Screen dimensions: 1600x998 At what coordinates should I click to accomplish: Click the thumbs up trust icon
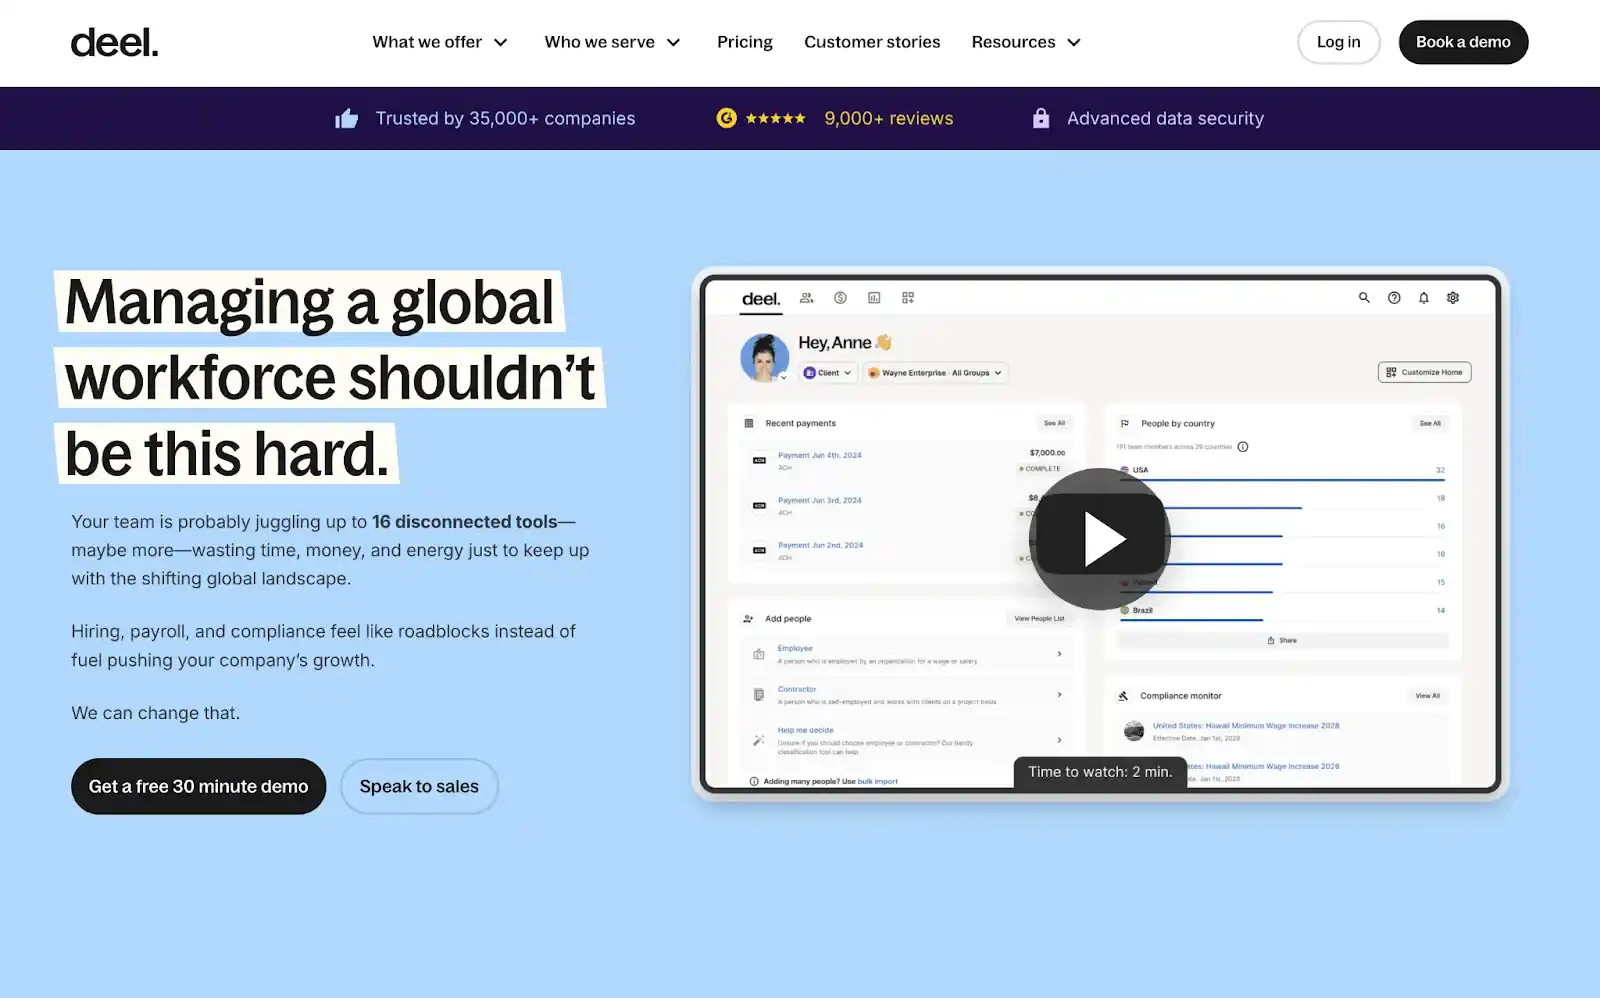pyautogui.click(x=346, y=119)
